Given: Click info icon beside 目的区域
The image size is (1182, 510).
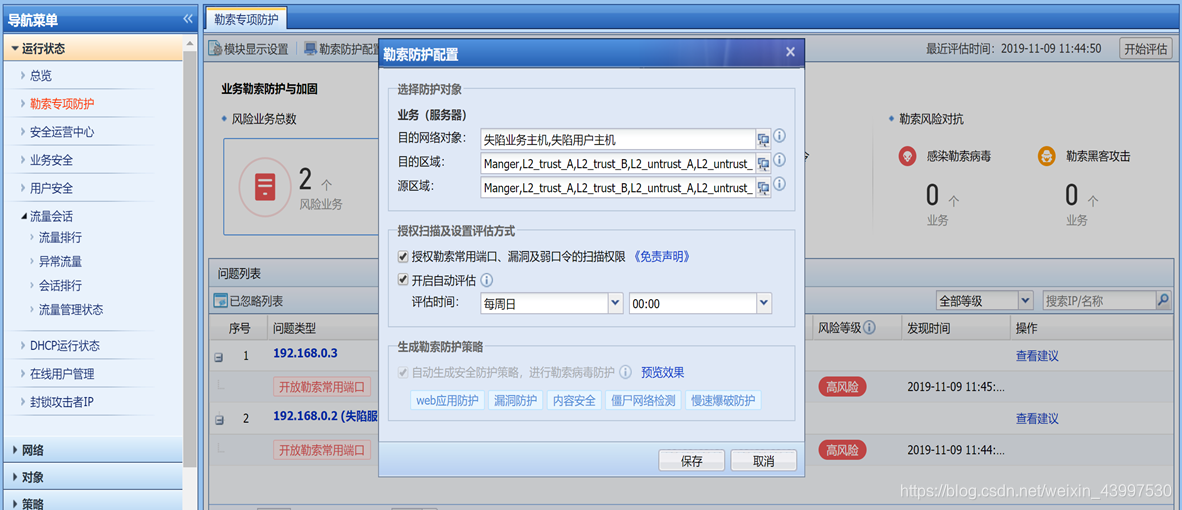Looking at the screenshot, I should point(780,160).
